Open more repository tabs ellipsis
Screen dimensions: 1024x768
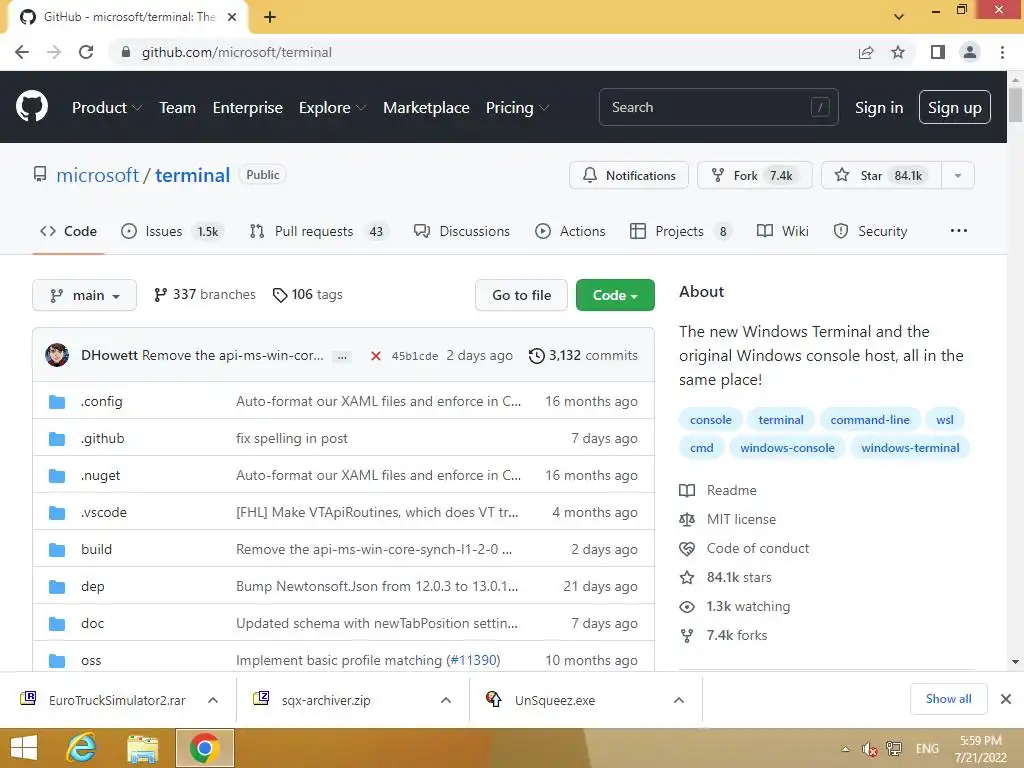click(959, 231)
